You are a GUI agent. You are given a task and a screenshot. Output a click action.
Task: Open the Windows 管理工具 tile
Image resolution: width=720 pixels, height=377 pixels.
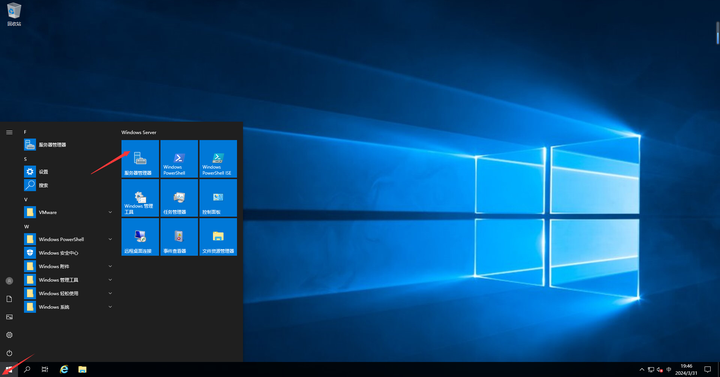click(140, 198)
